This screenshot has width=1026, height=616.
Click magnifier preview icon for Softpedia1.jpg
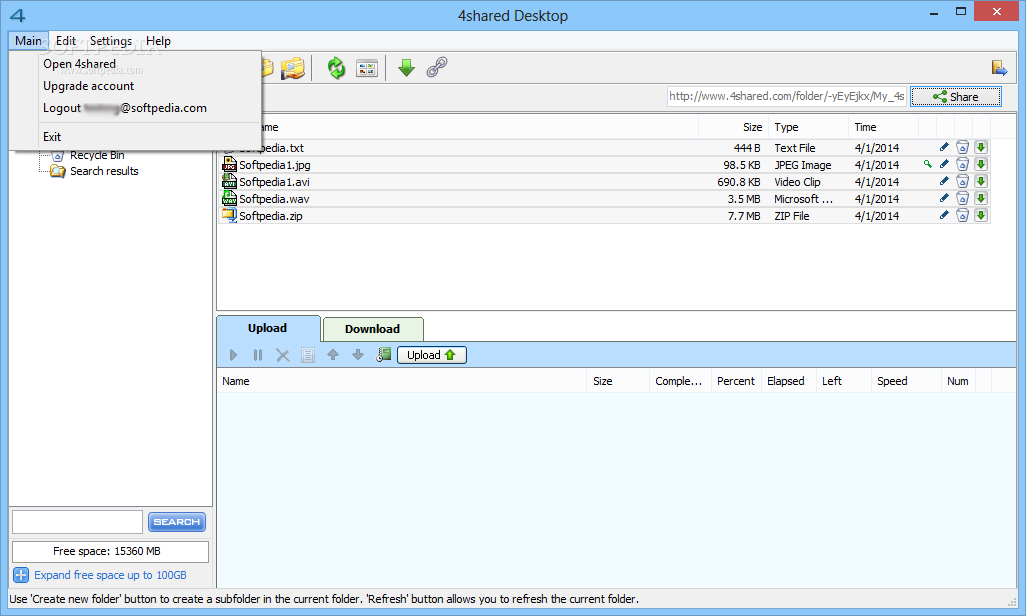click(x=927, y=164)
